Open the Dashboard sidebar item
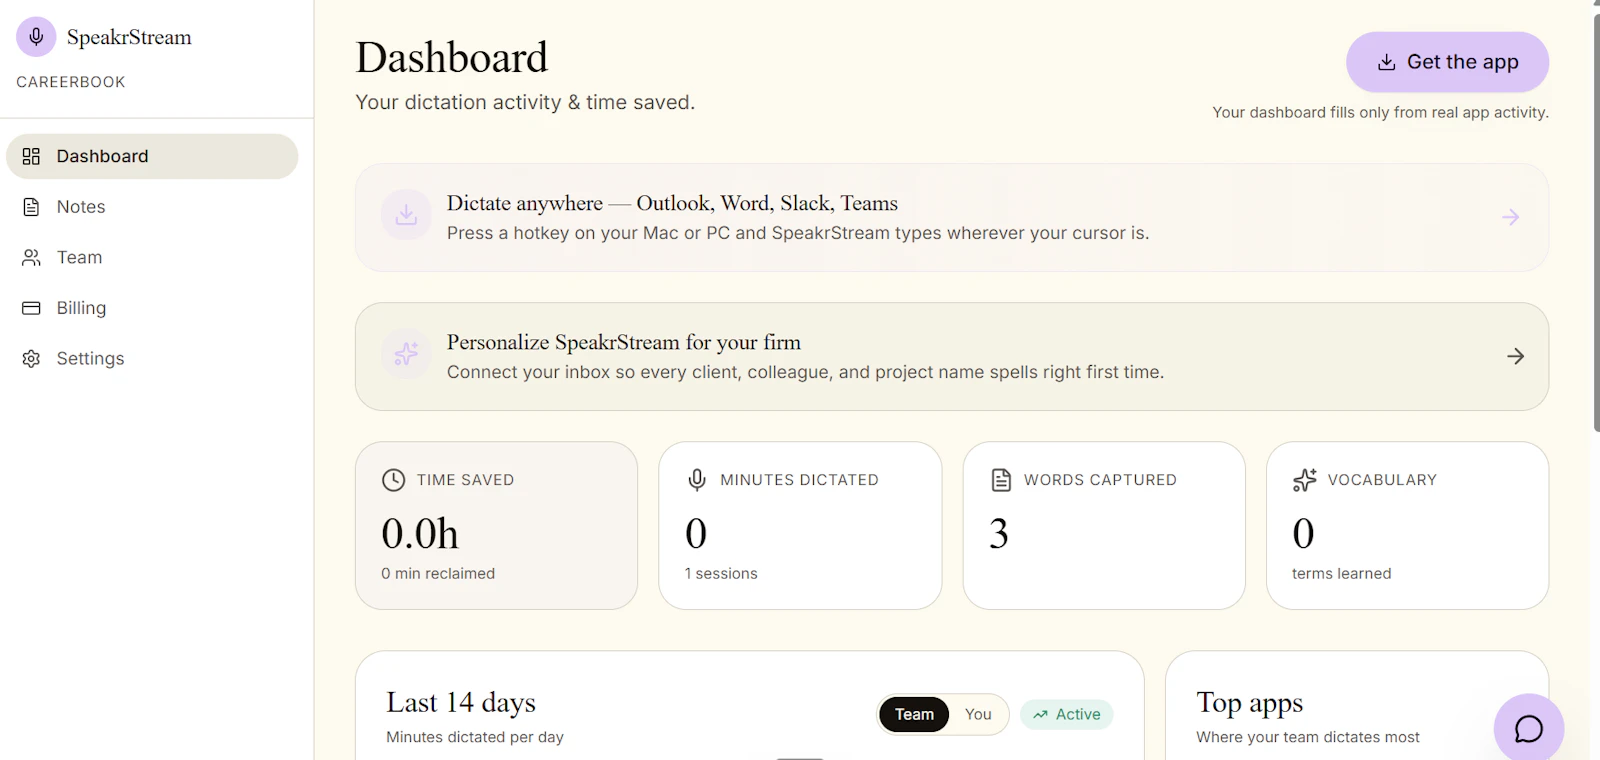 point(152,156)
